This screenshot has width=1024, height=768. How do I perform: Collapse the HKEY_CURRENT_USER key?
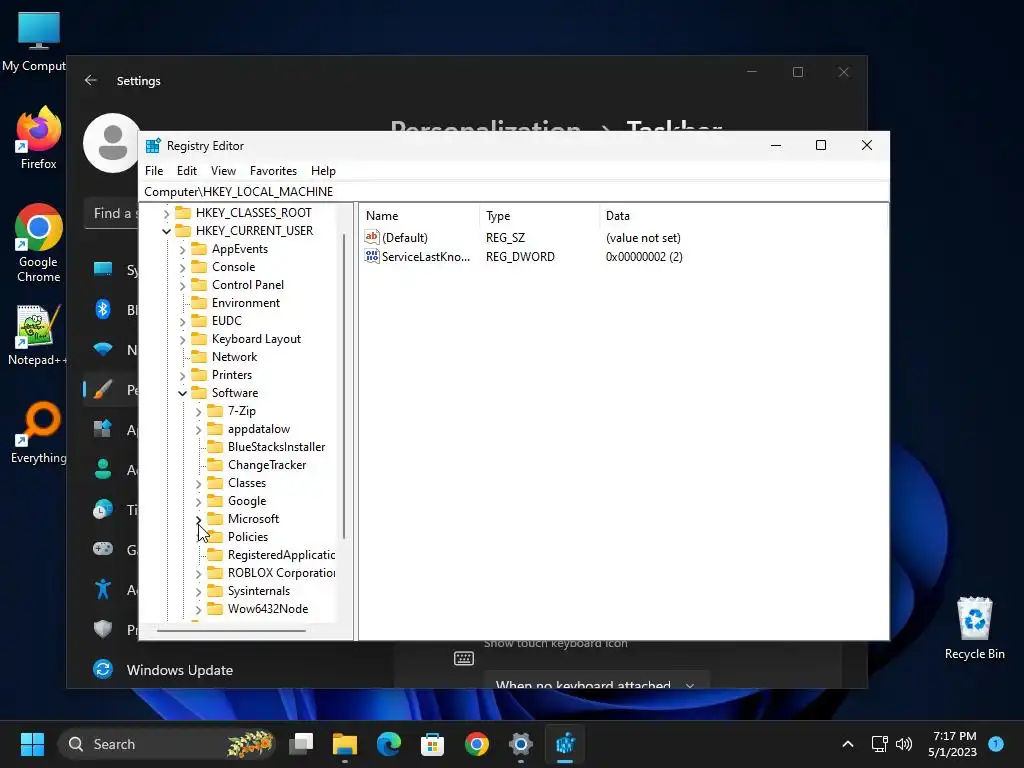[x=167, y=231]
